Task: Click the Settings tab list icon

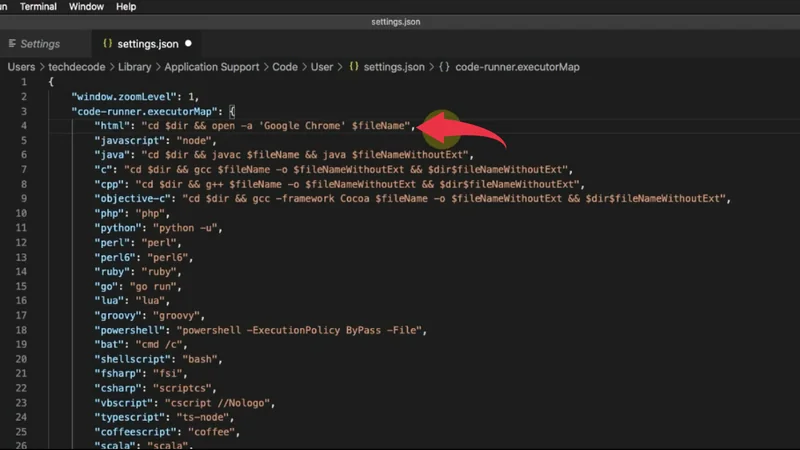Action: (12, 44)
